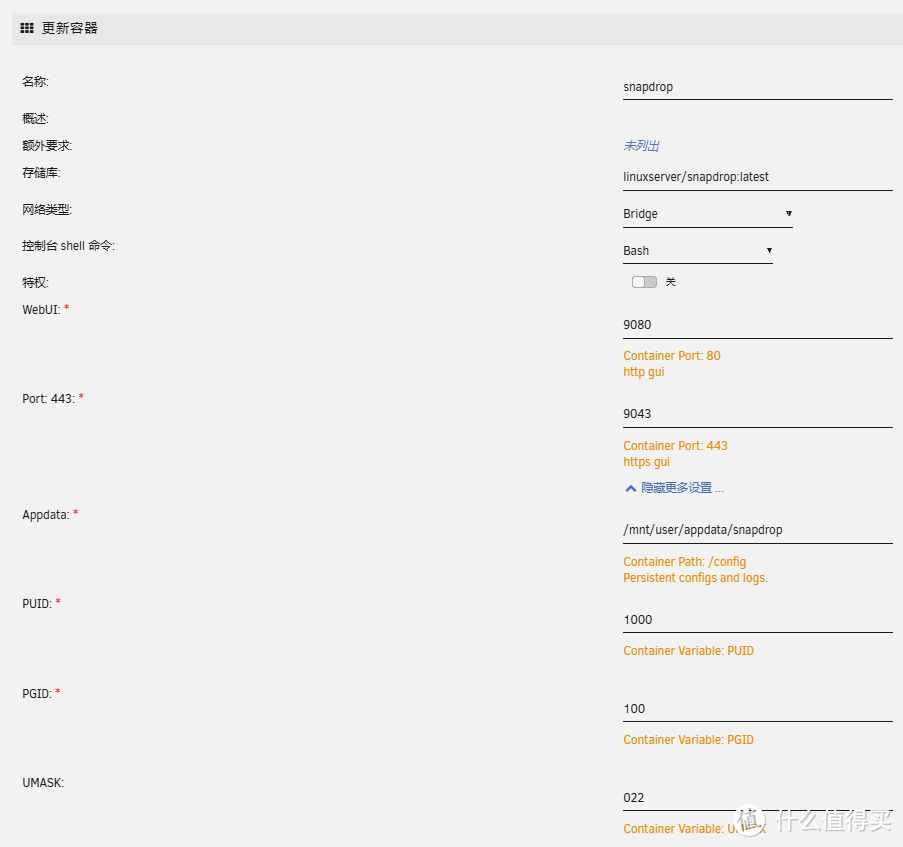903x847 pixels.
Task: Click the 存储库 label
Action: tap(41, 173)
